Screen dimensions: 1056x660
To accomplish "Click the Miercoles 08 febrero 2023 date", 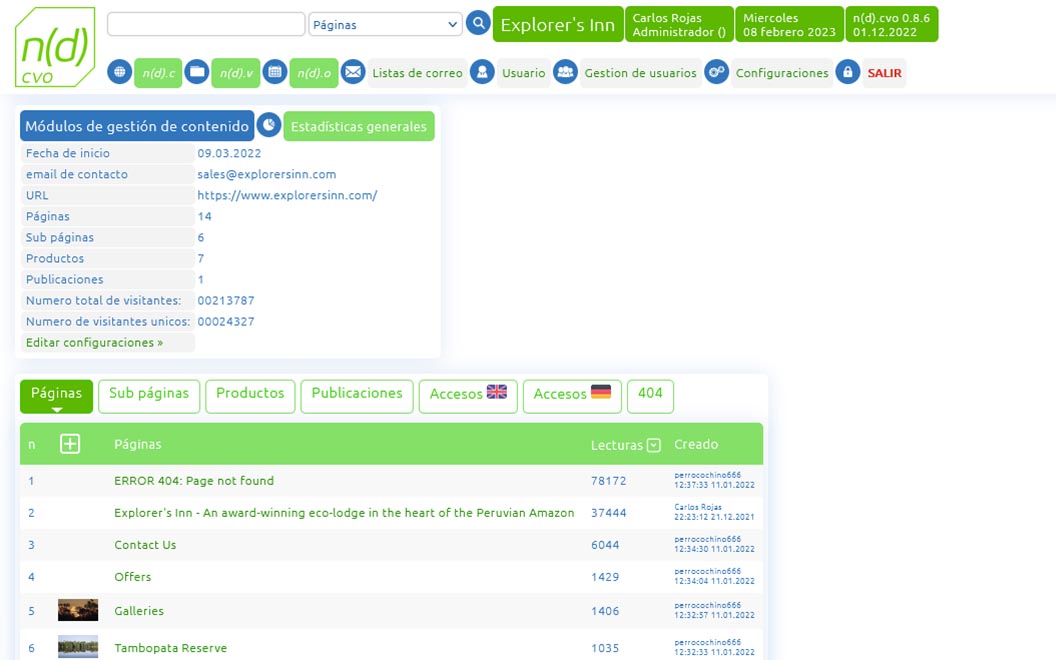I will coord(789,24).
